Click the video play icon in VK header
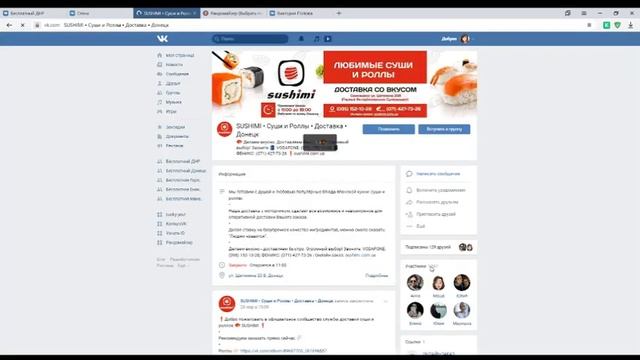 [x=328, y=39]
